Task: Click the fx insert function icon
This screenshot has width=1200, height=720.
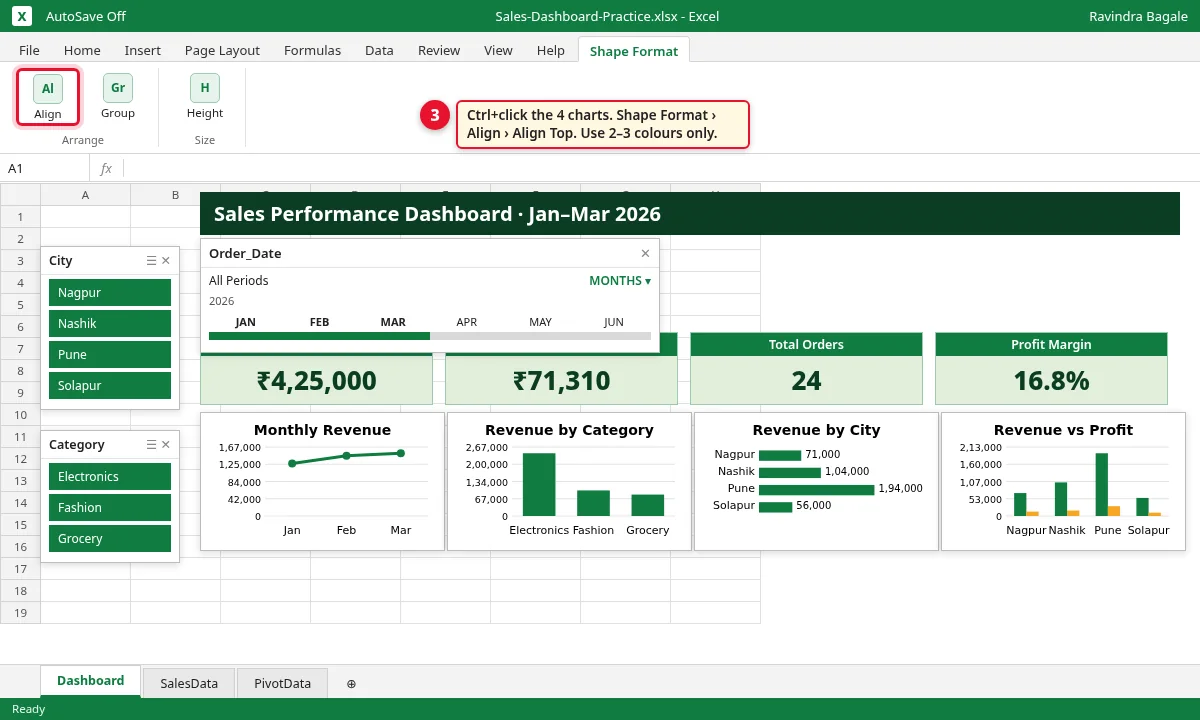Action: pos(106,168)
